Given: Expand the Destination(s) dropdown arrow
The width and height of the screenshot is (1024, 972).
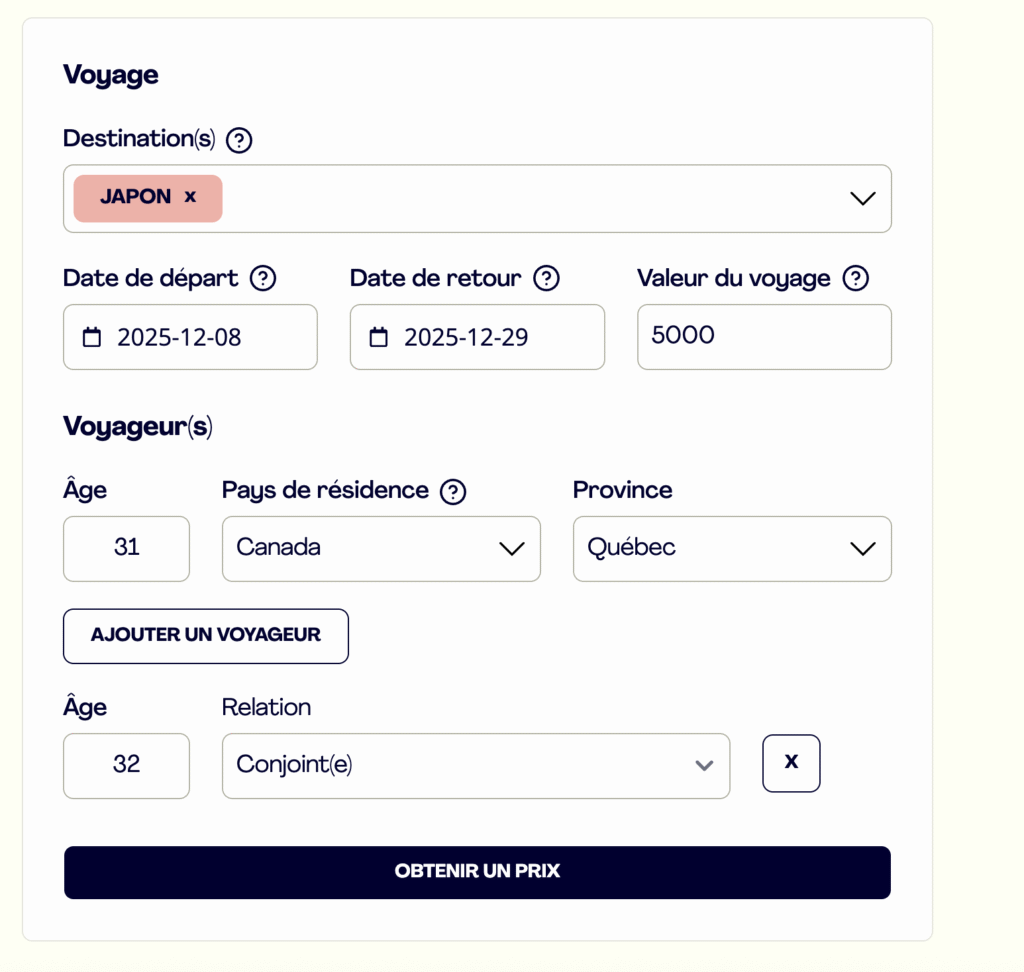Looking at the screenshot, I should [862, 198].
